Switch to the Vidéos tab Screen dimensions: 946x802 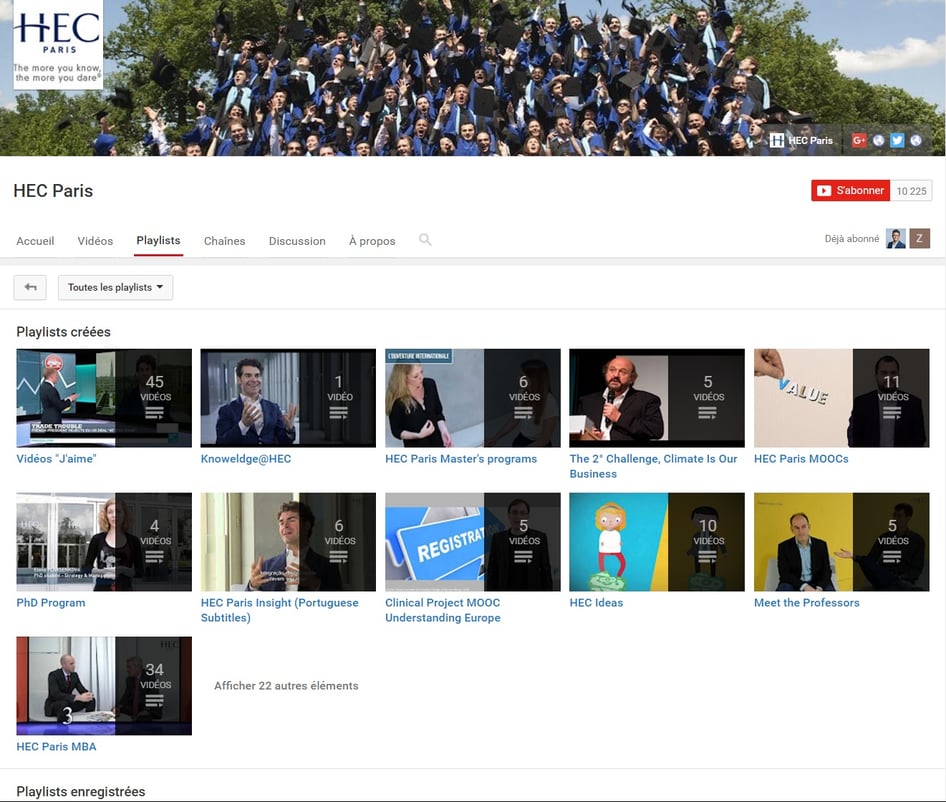click(95, 241)
